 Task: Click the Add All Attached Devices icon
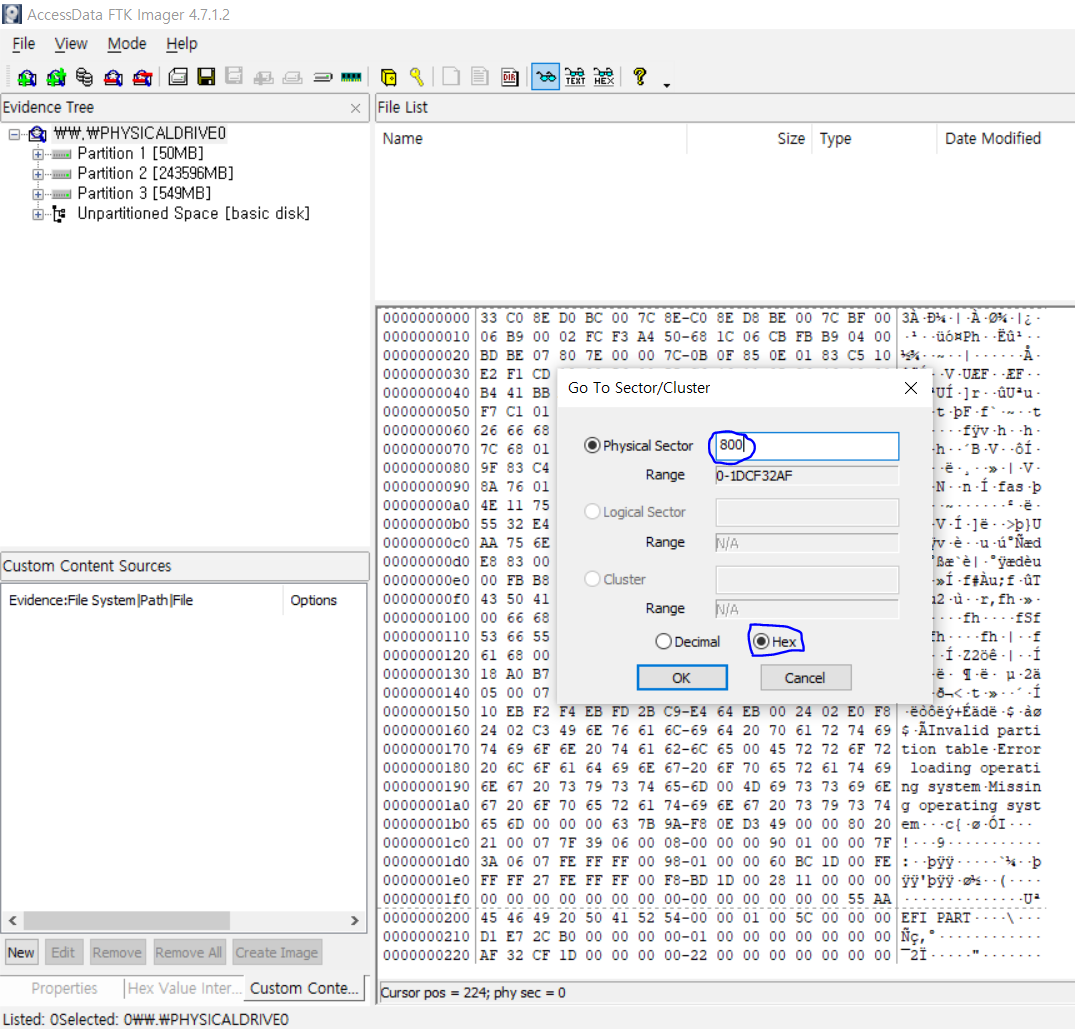click(56, 77)
